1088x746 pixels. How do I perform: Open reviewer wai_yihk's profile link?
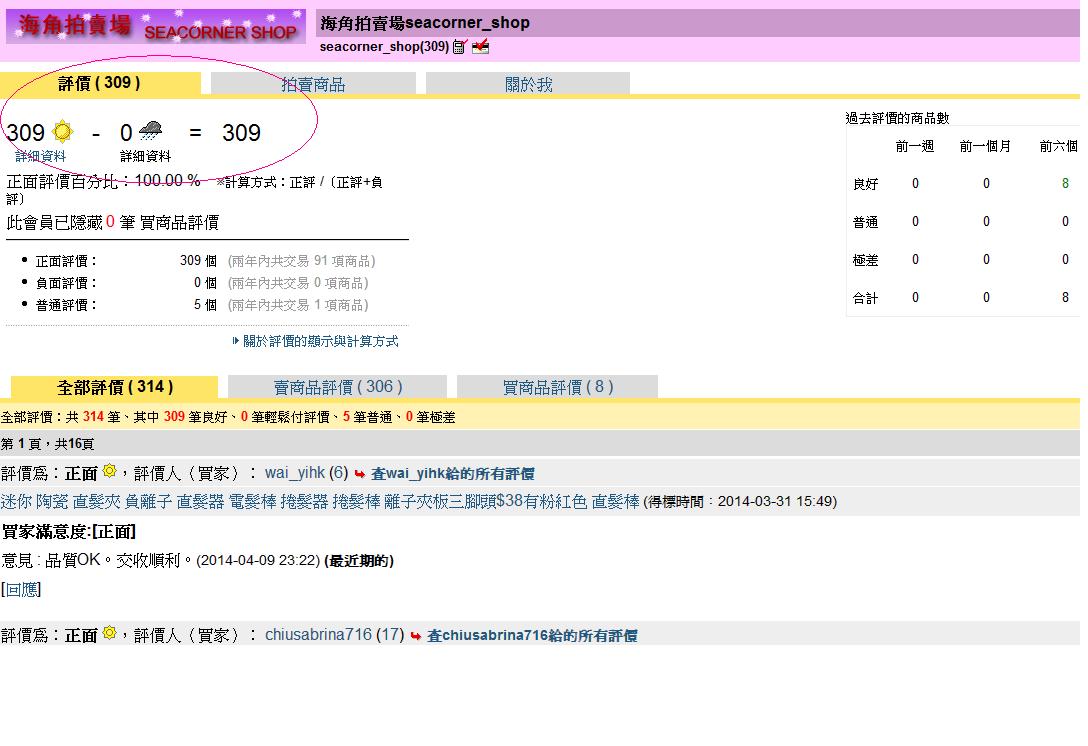point(296,473)
